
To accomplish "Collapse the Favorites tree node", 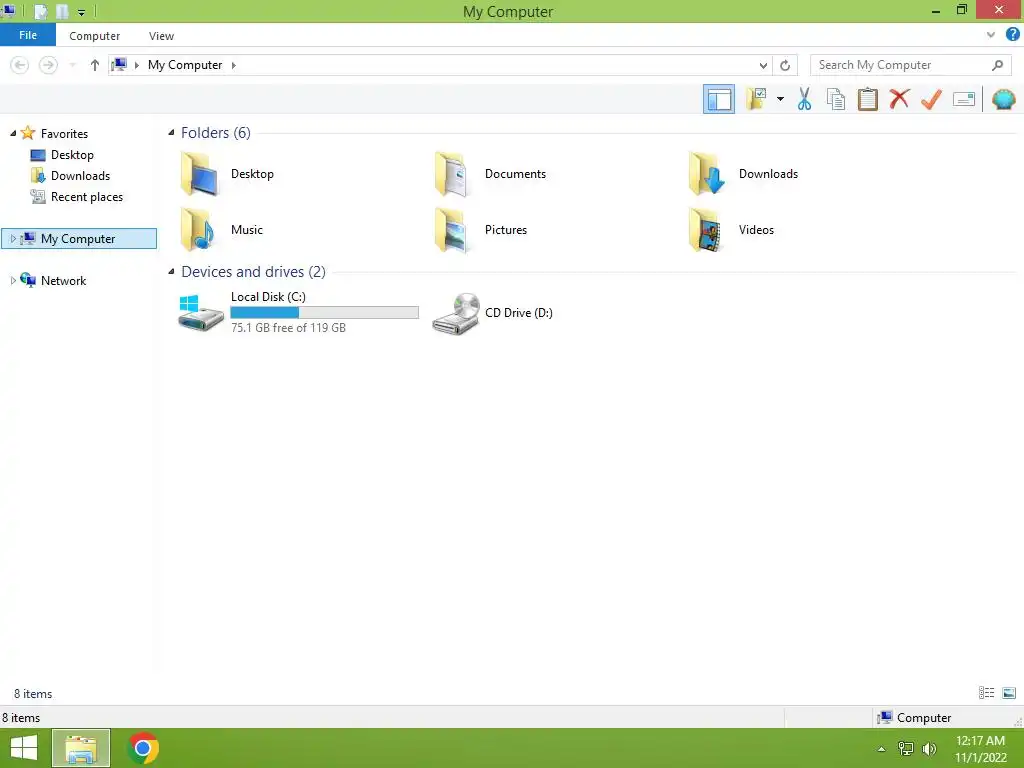I will click(x=13, y=133).
